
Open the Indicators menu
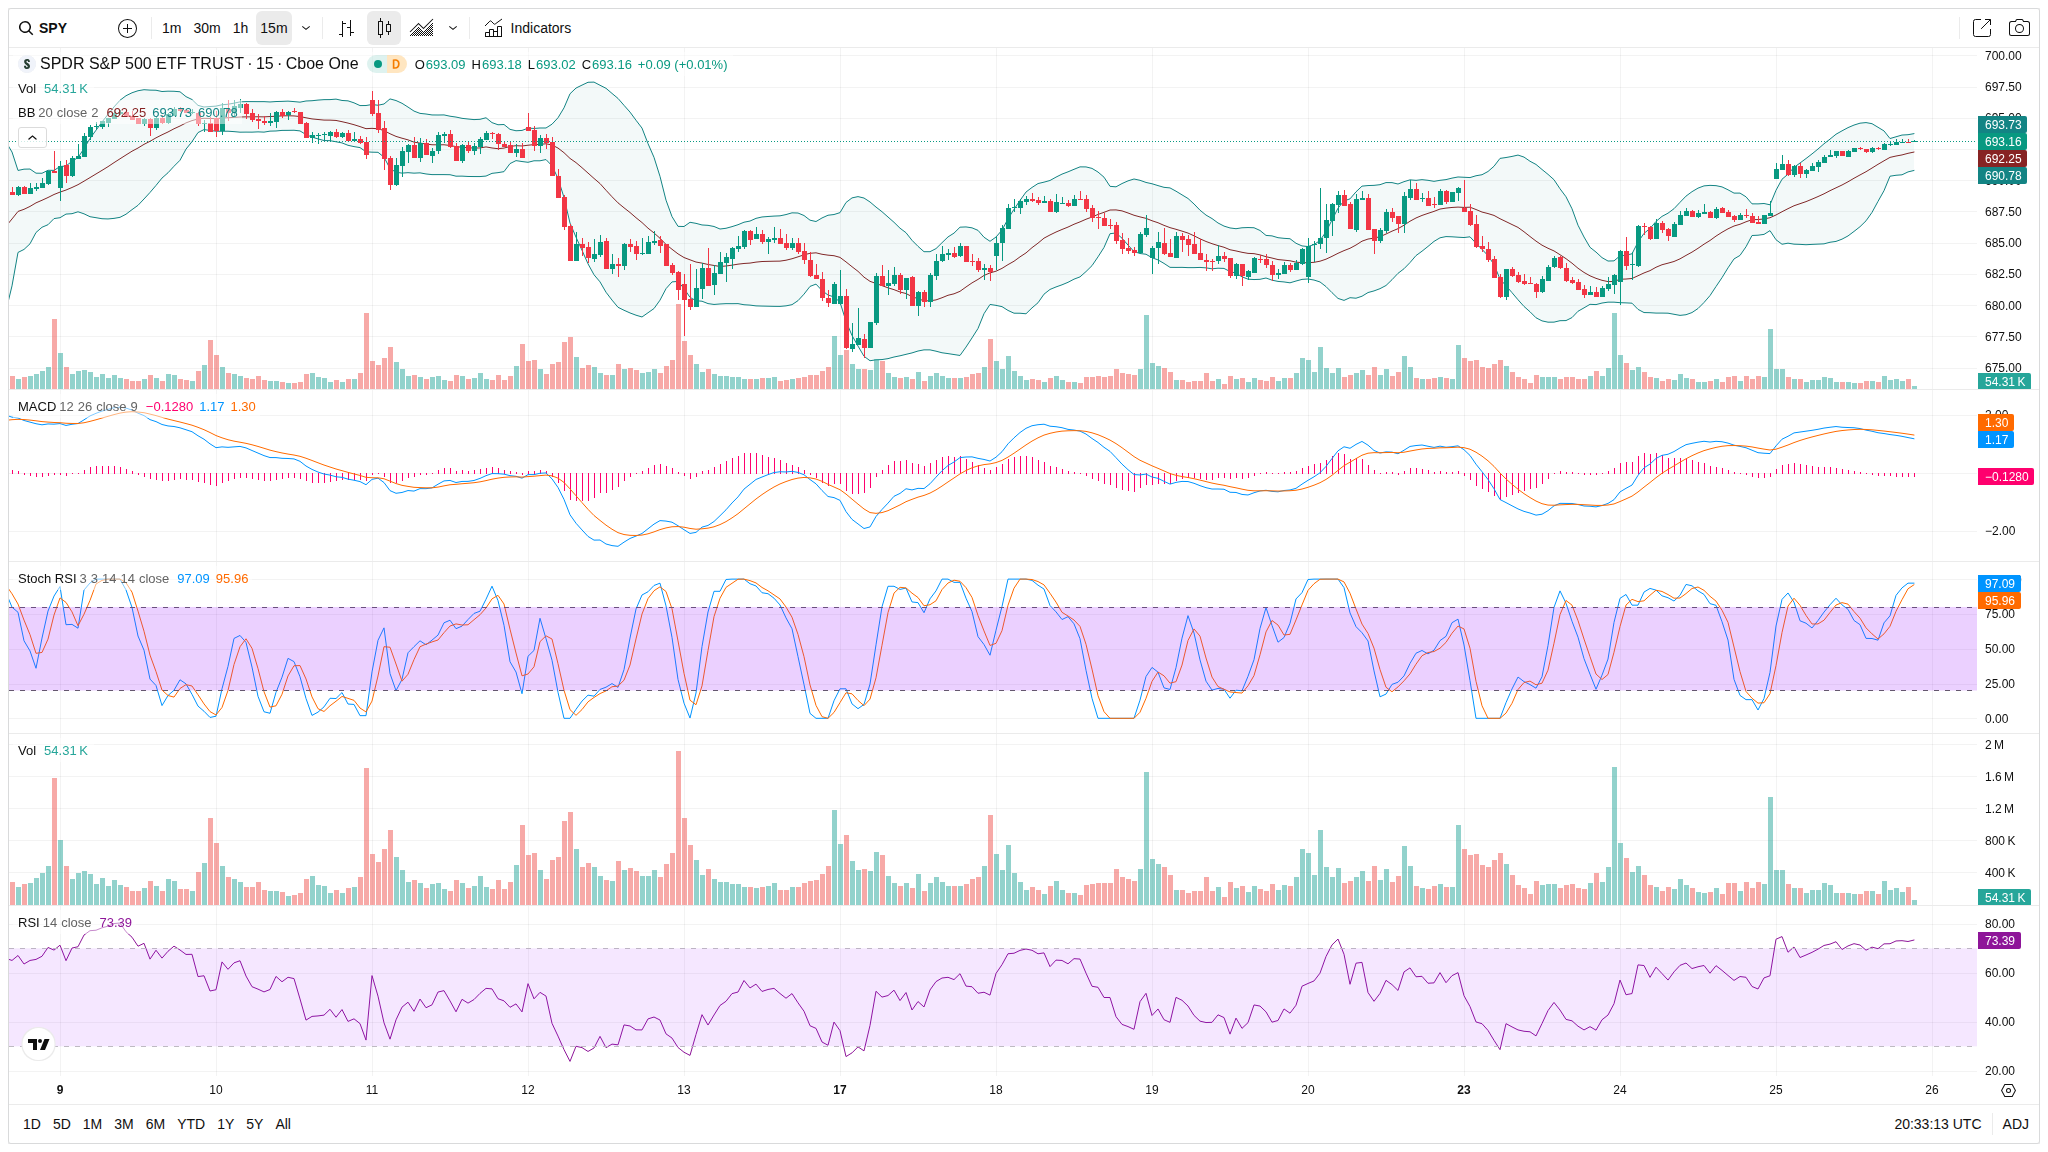(528, 28)
